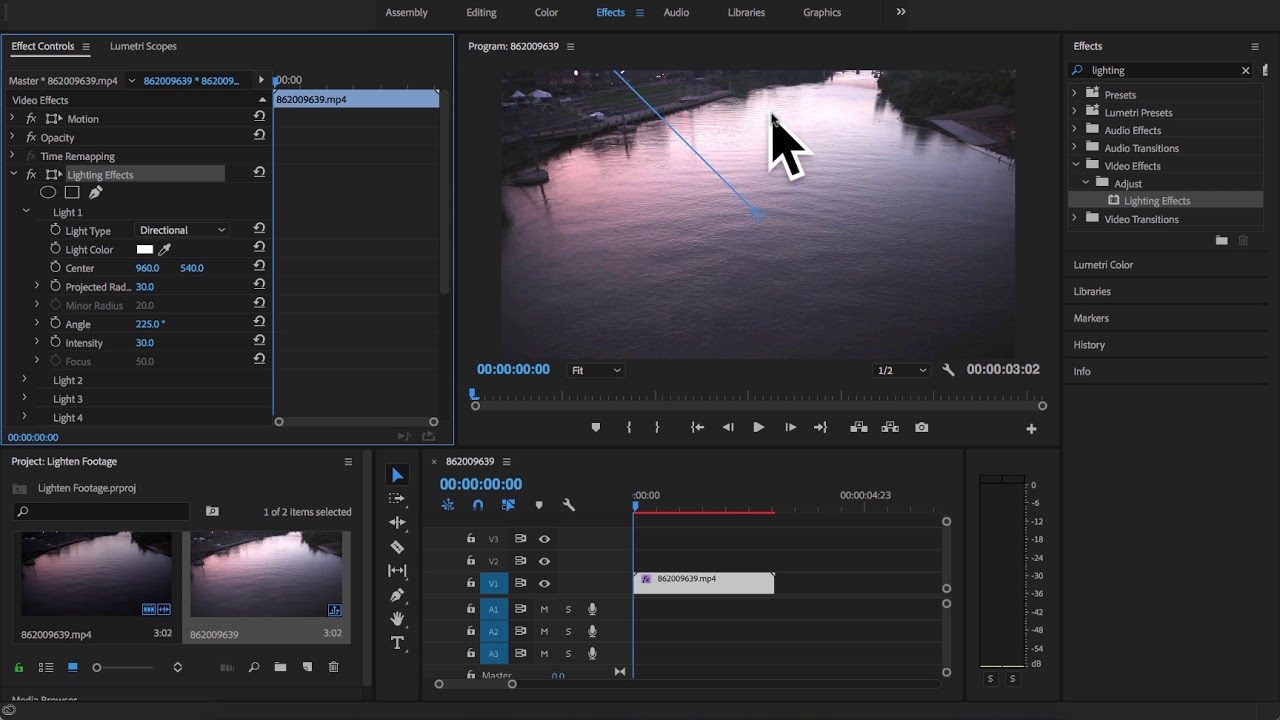Select the Pen tool in the tools panel

[x=397, y=595]
